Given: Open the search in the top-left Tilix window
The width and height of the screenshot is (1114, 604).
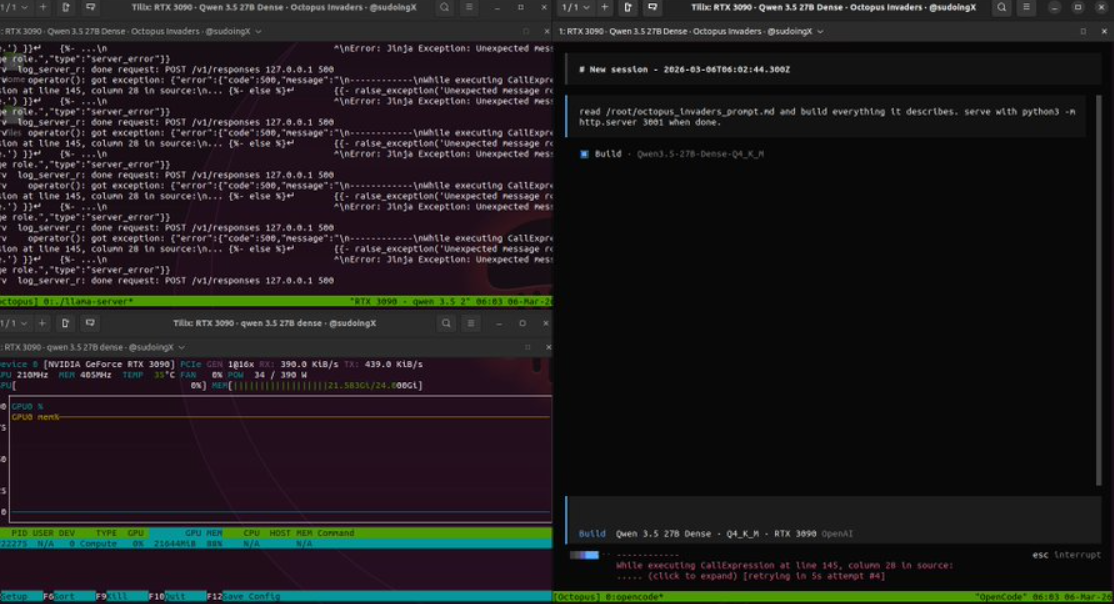Looking at the screenshot, I should point(445,7).
